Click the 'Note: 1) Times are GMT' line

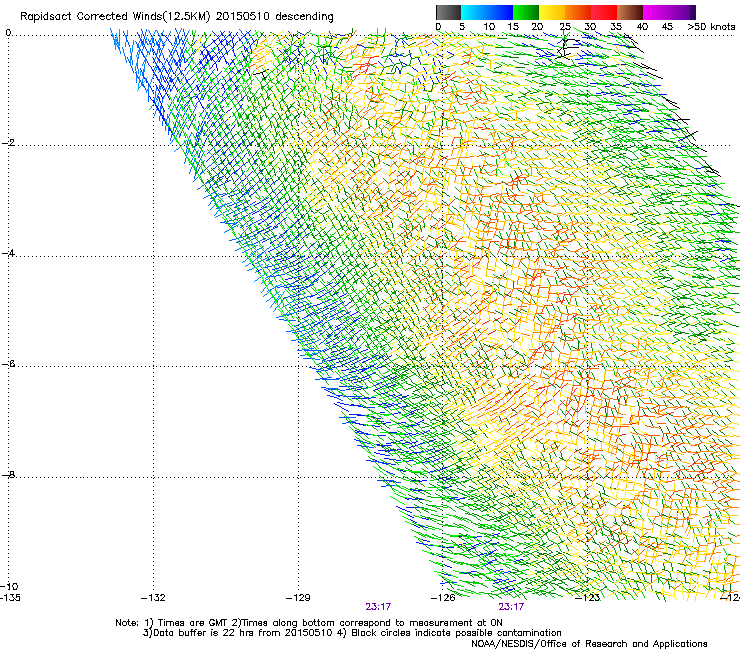tap(309, 623)
